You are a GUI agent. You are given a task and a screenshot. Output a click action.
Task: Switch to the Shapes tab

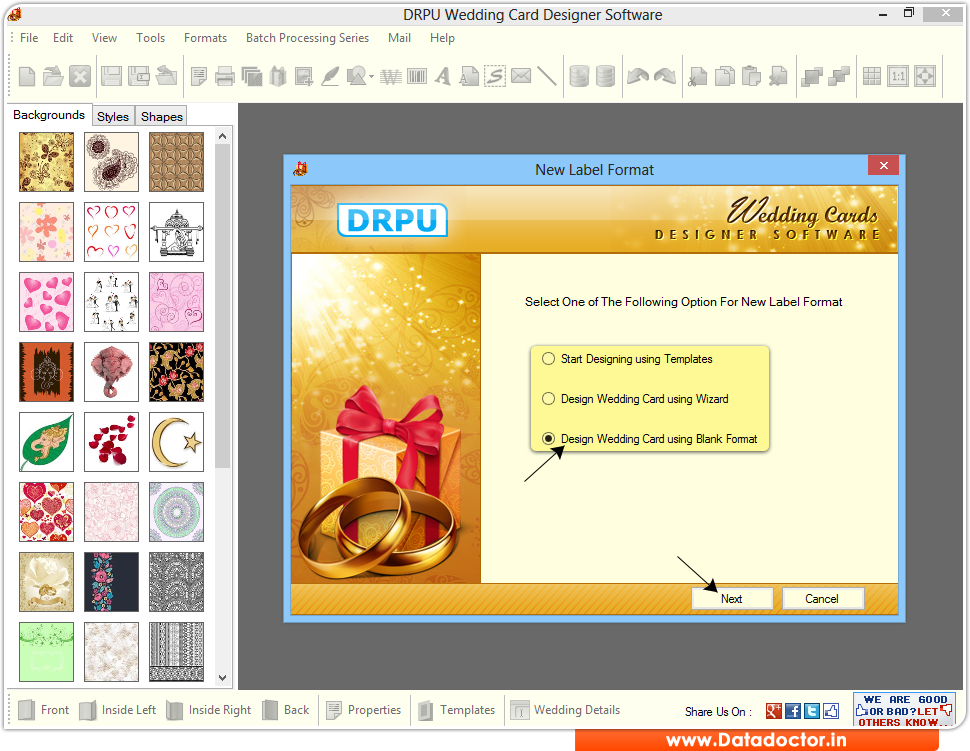pos(161,116)
